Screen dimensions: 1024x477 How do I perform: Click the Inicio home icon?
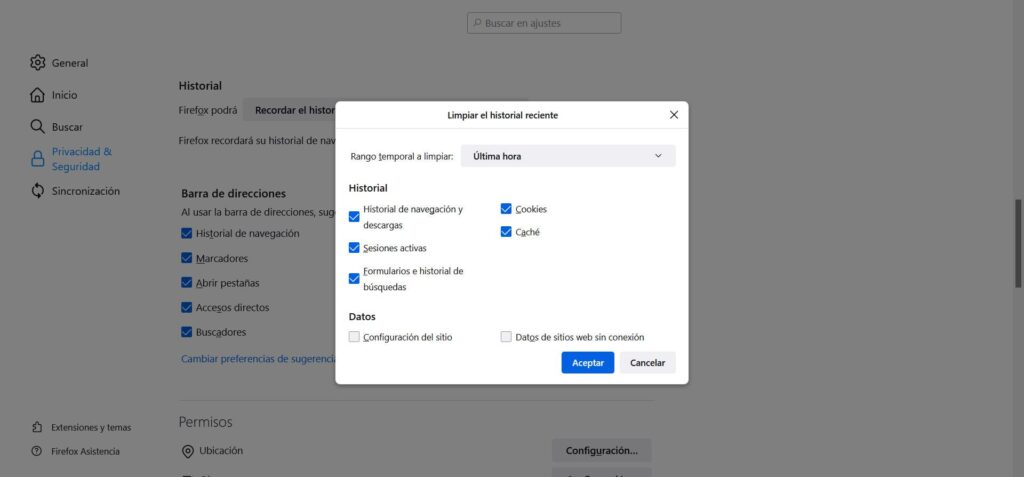37,95
